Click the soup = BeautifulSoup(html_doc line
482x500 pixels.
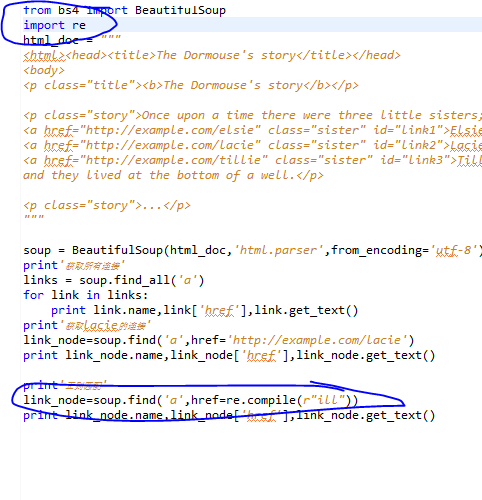(x=253, y=250)
